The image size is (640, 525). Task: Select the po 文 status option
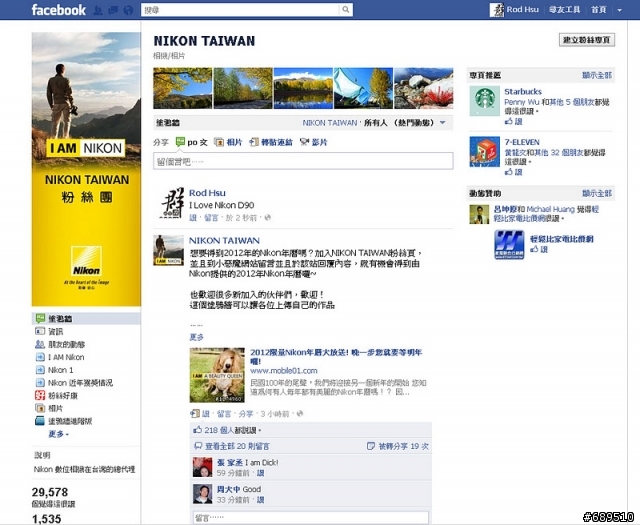(x=192, y=142)
